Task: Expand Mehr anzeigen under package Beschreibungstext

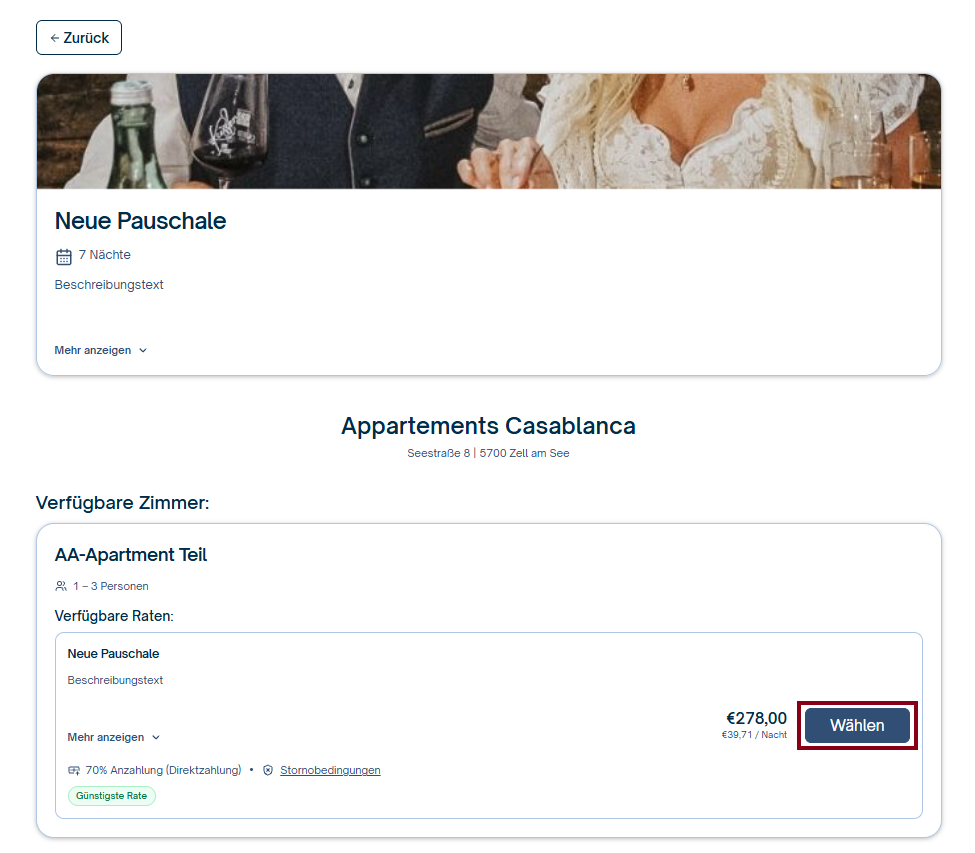Action: point(101,350)
